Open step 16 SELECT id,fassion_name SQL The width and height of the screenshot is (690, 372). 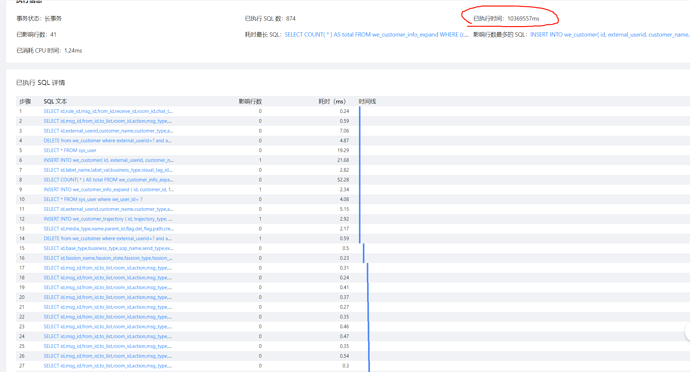pos(108,258)
